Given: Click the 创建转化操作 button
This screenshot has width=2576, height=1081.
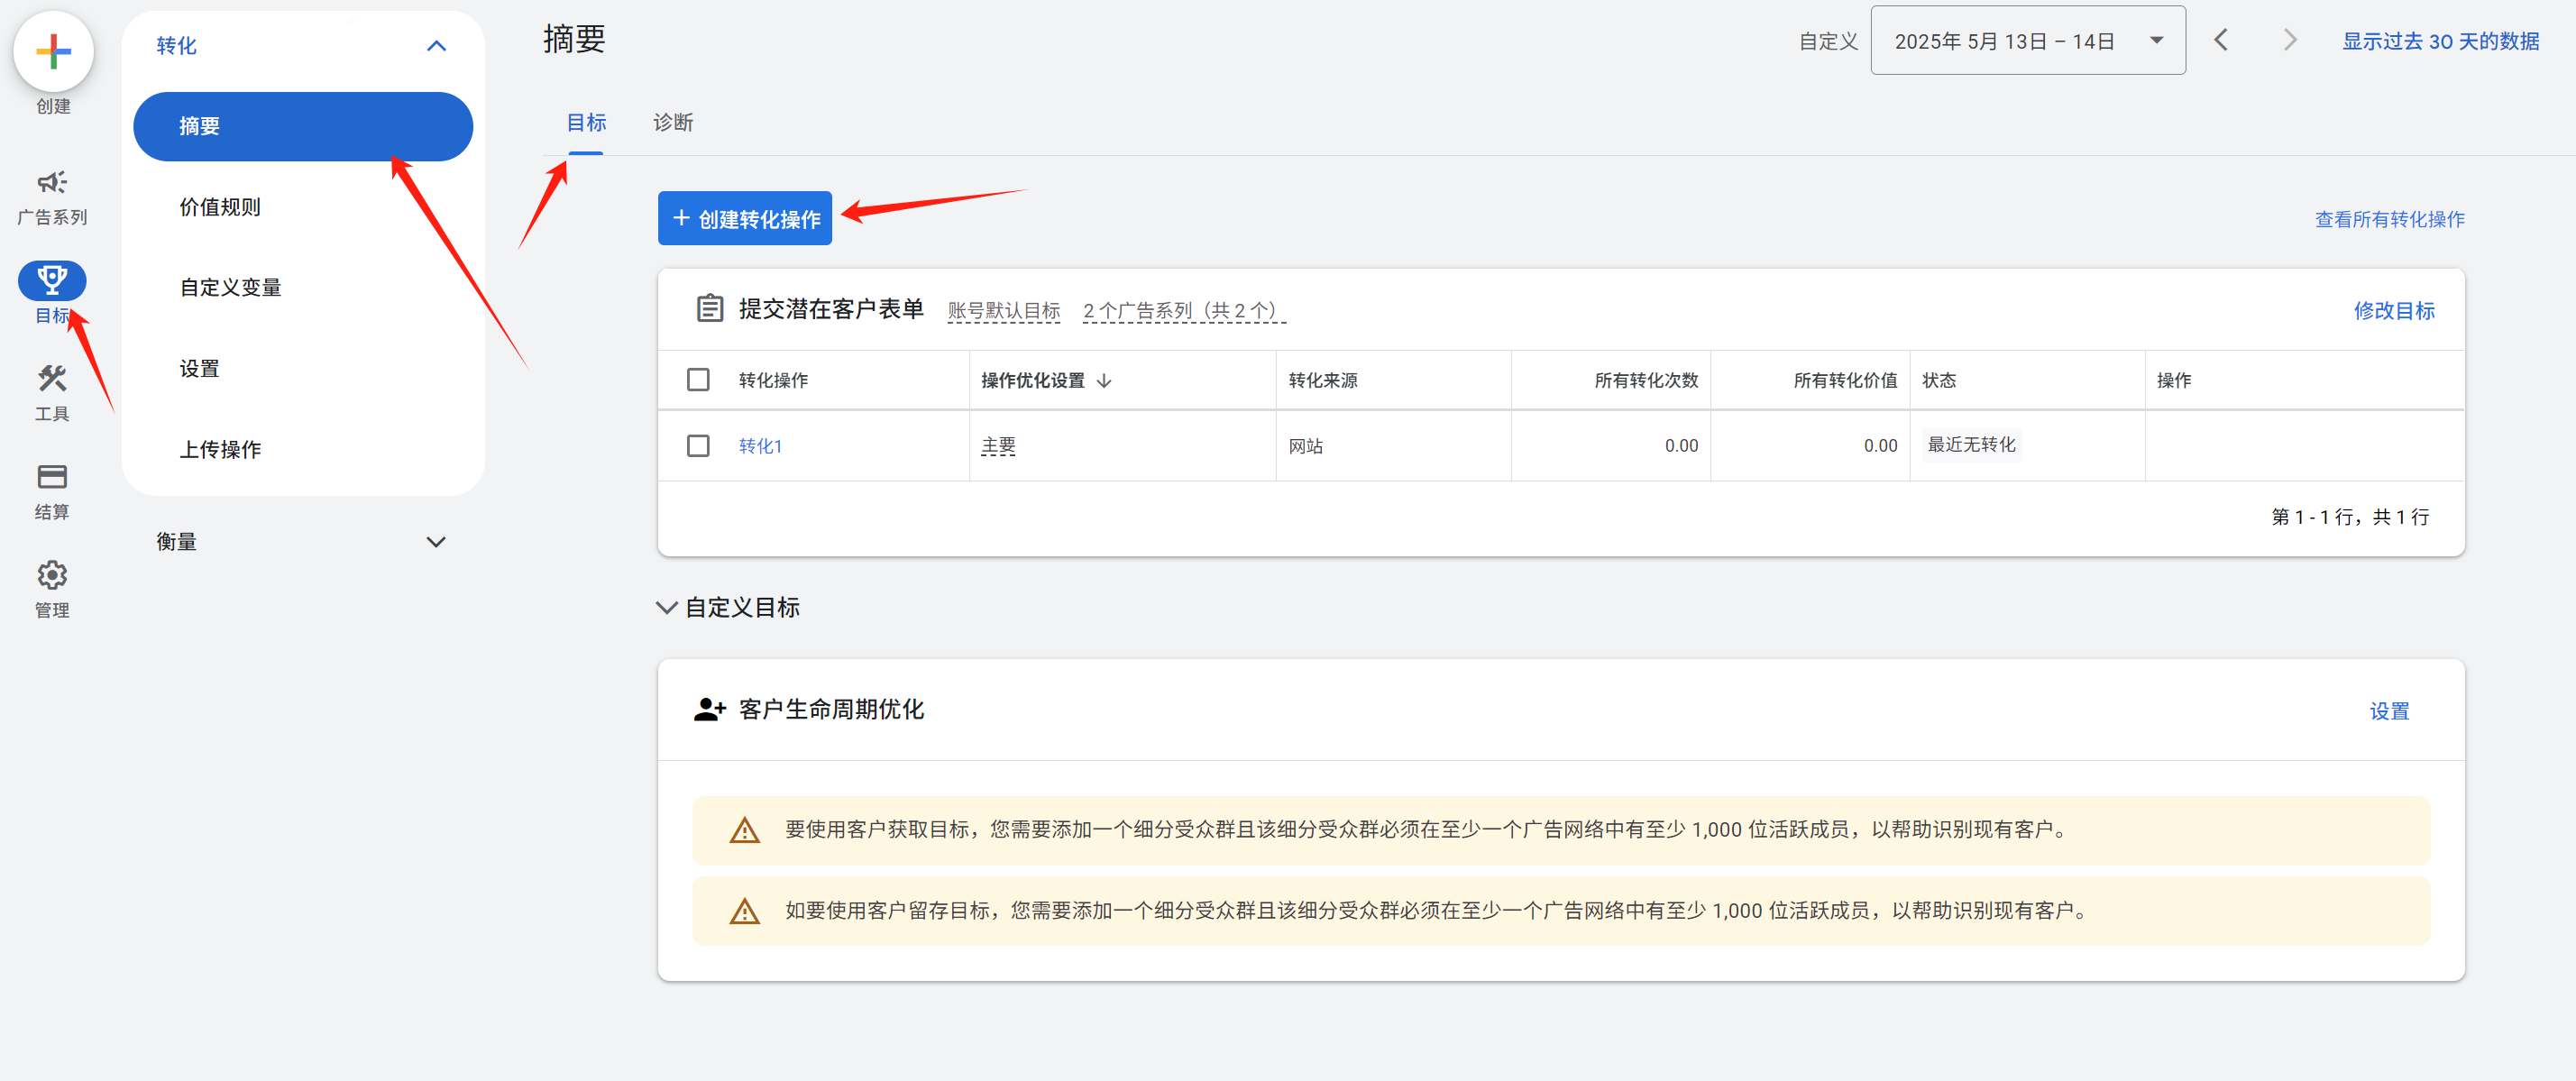Looking at the screenshot, I should point(745,219).
